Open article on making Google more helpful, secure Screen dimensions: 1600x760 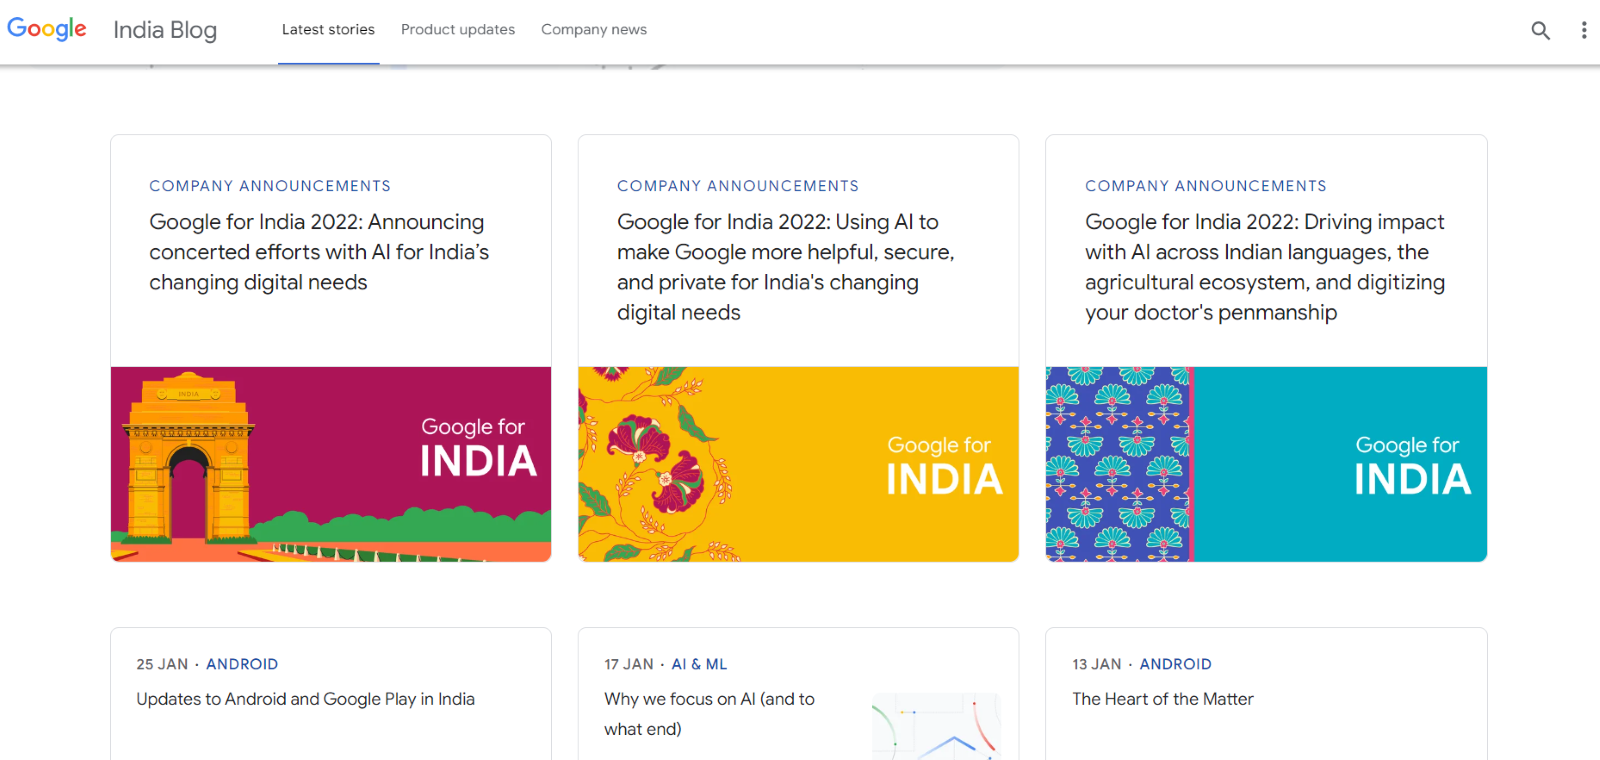point(786,267)
